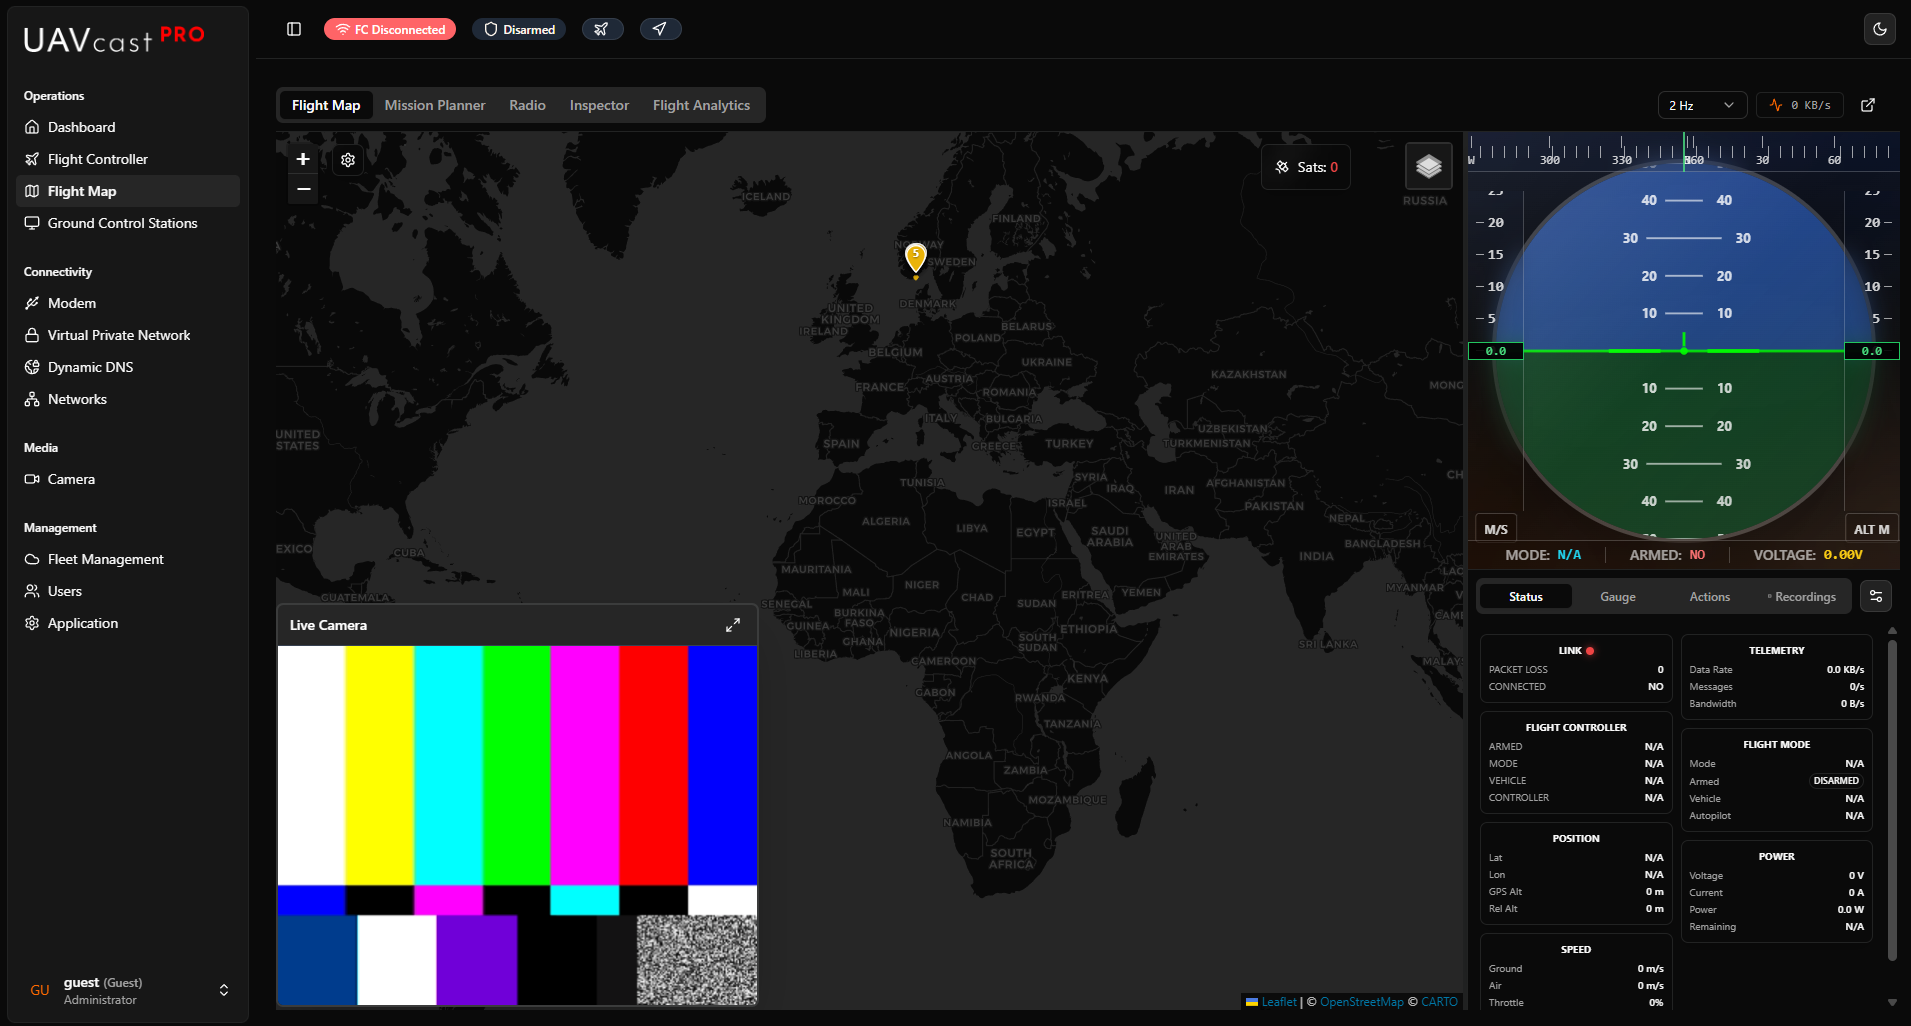Expand the guest user account menu
The image size is (1911, 1026).
[224, 990]
